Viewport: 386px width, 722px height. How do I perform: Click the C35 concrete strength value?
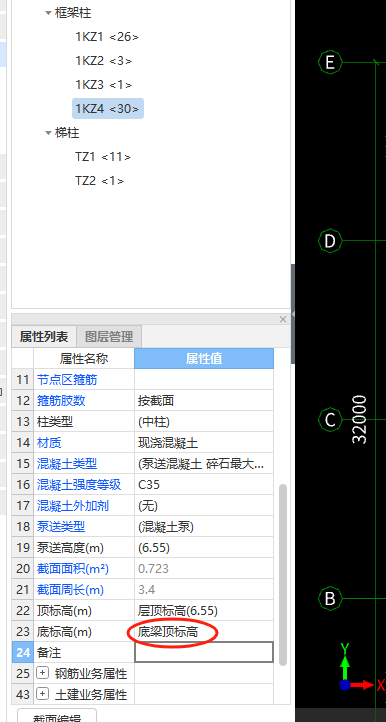point(204,484)
